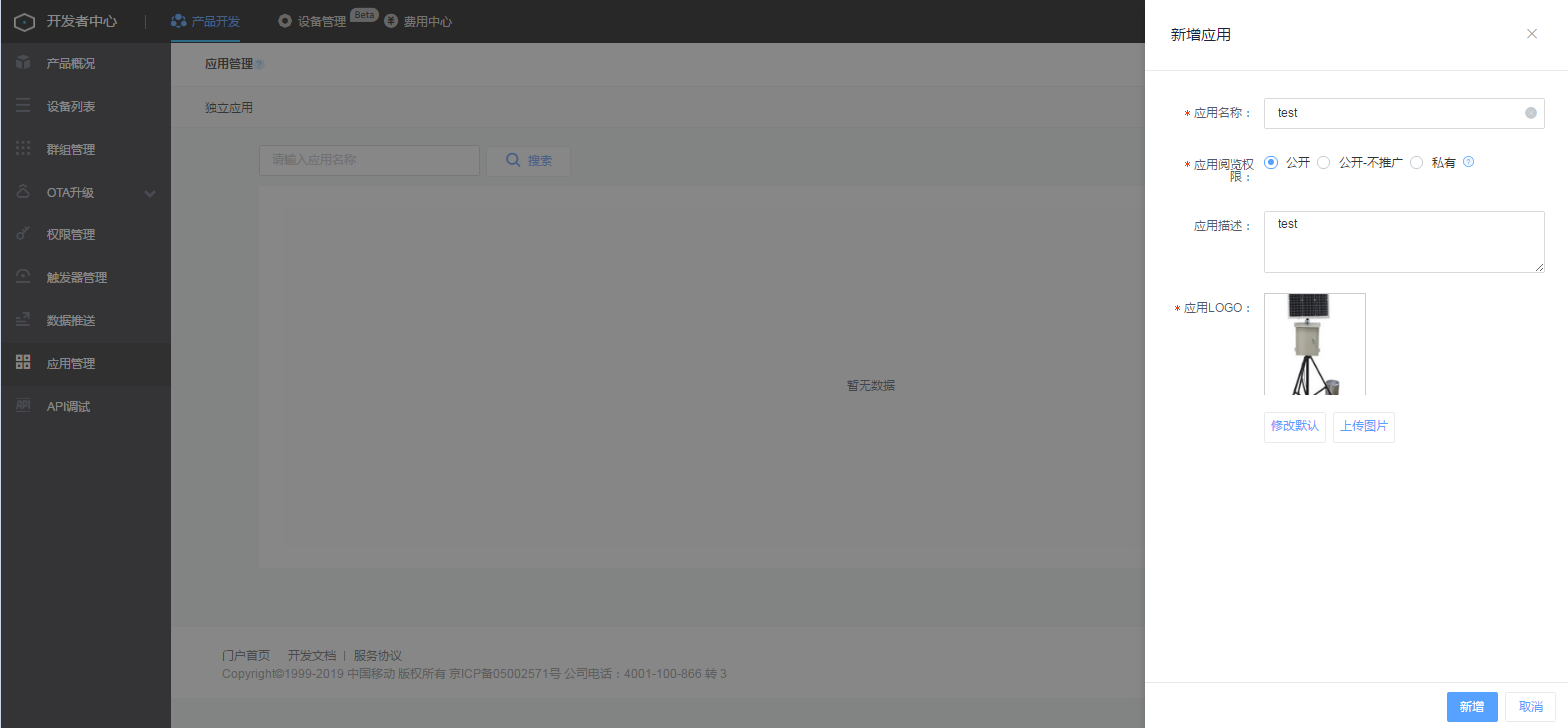Click the developer center hexagon logo
This screenshot has height=728, width=1568.
[x=25, y=21]
